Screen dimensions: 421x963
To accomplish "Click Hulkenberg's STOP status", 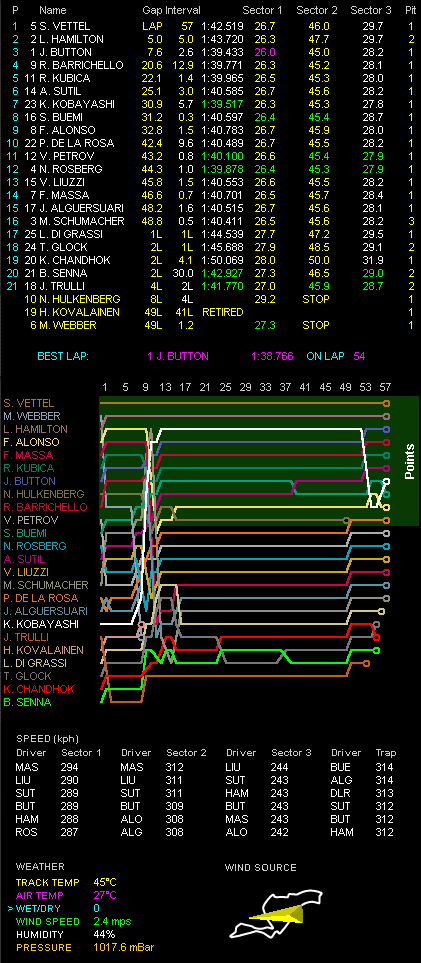I will click(x=315, y=299).
